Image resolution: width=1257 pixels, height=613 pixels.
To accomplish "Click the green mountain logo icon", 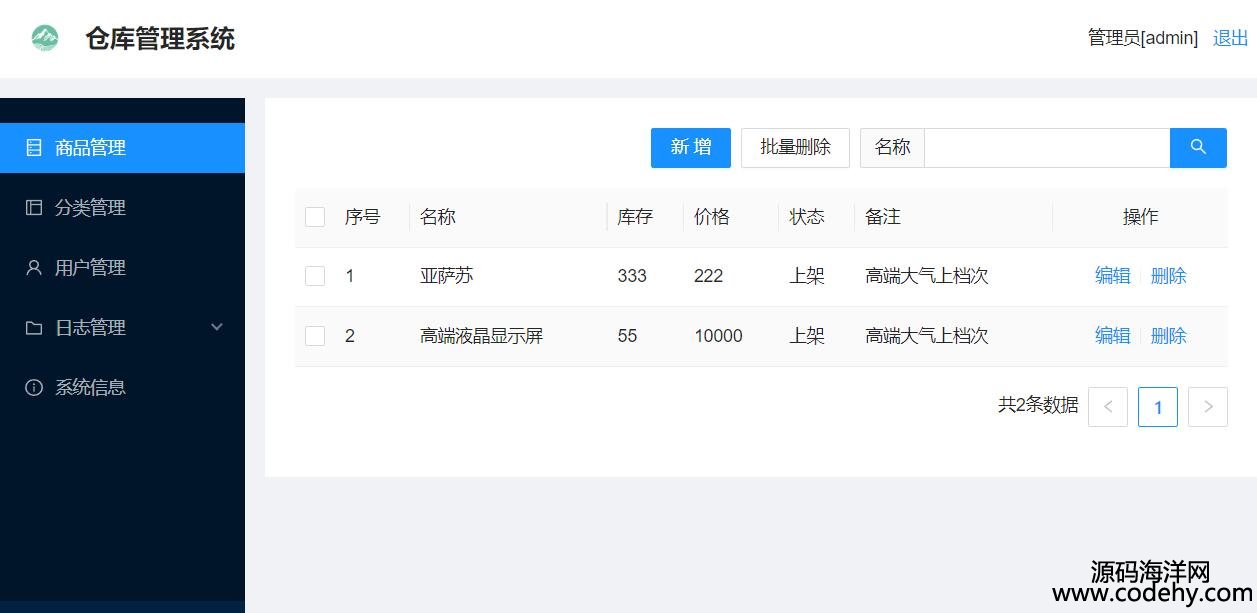I will pos(45,38).
